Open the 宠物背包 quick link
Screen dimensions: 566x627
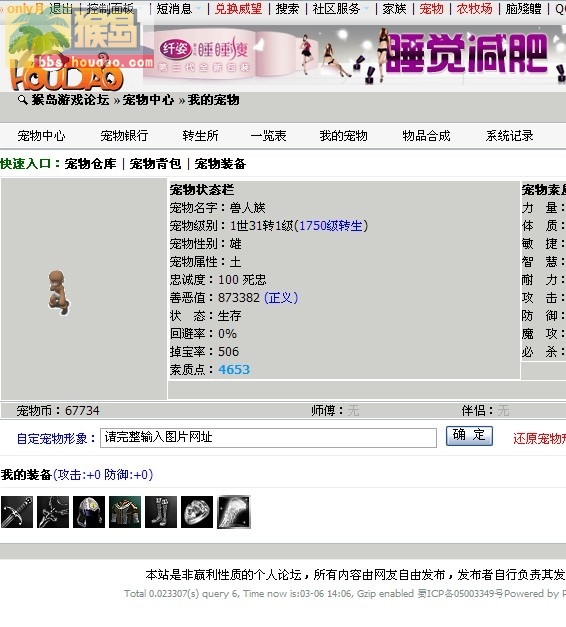click(155, 164)
